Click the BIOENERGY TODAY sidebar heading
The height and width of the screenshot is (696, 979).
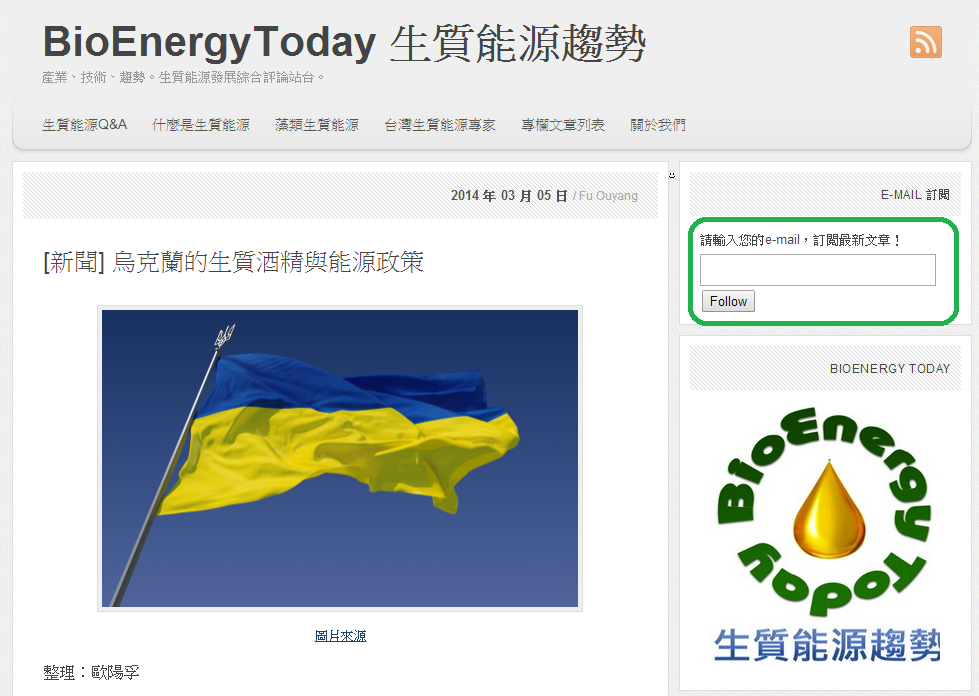coord(889,369)
